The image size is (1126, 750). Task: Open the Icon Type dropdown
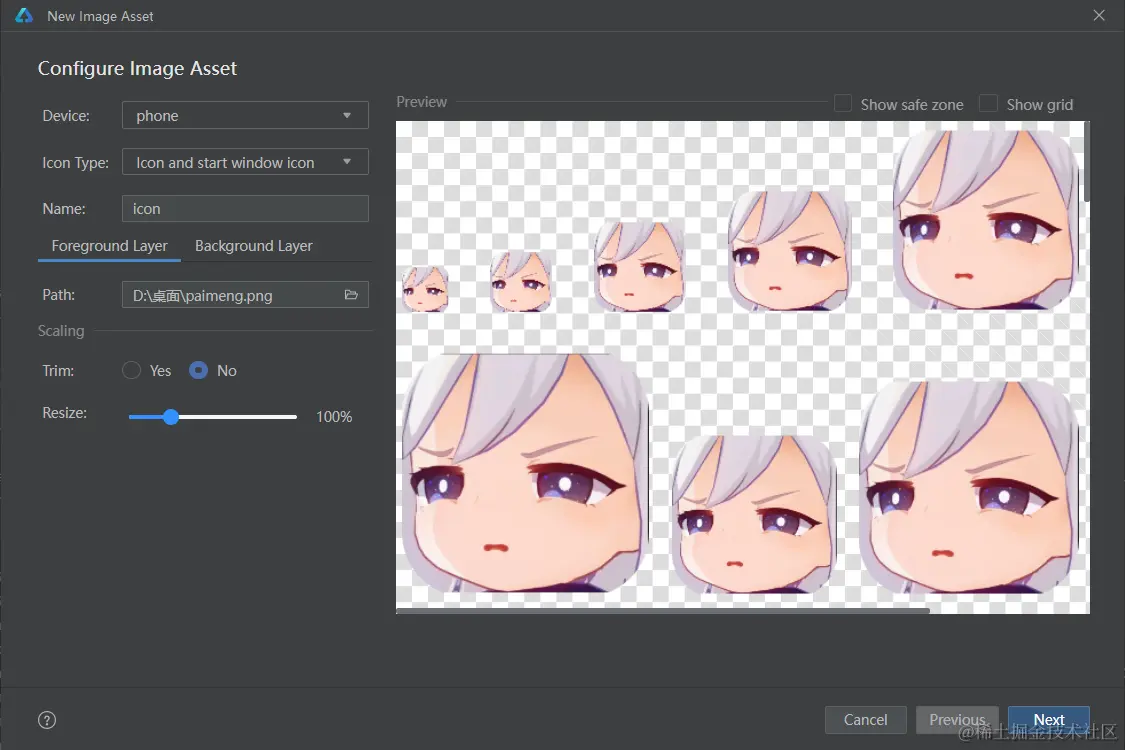tap(245, 161)
